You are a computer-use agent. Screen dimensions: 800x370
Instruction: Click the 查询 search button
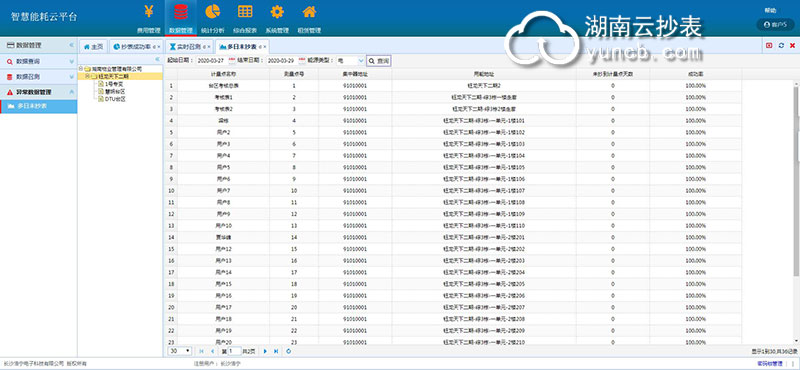[x=379, y=61]
